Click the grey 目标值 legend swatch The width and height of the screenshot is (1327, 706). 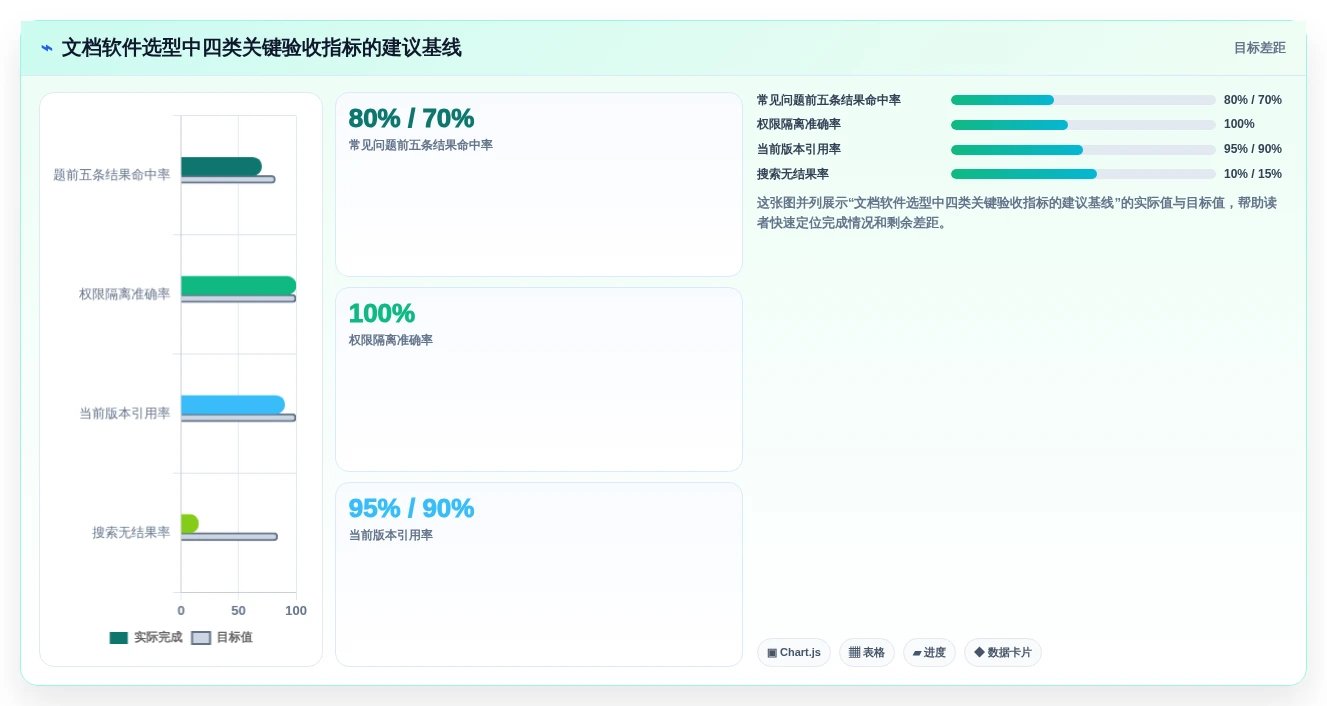(201, 638)
